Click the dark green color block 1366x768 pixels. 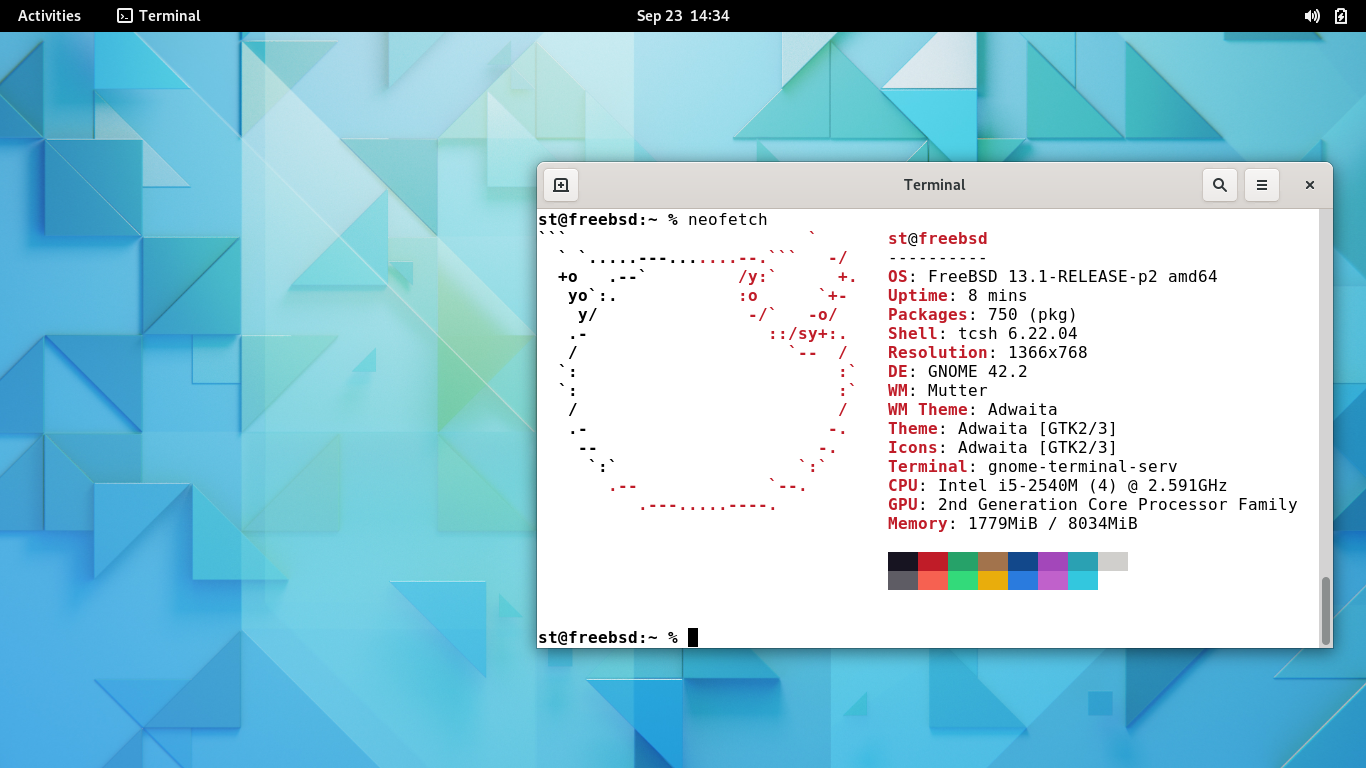click(x=963, y=561)
